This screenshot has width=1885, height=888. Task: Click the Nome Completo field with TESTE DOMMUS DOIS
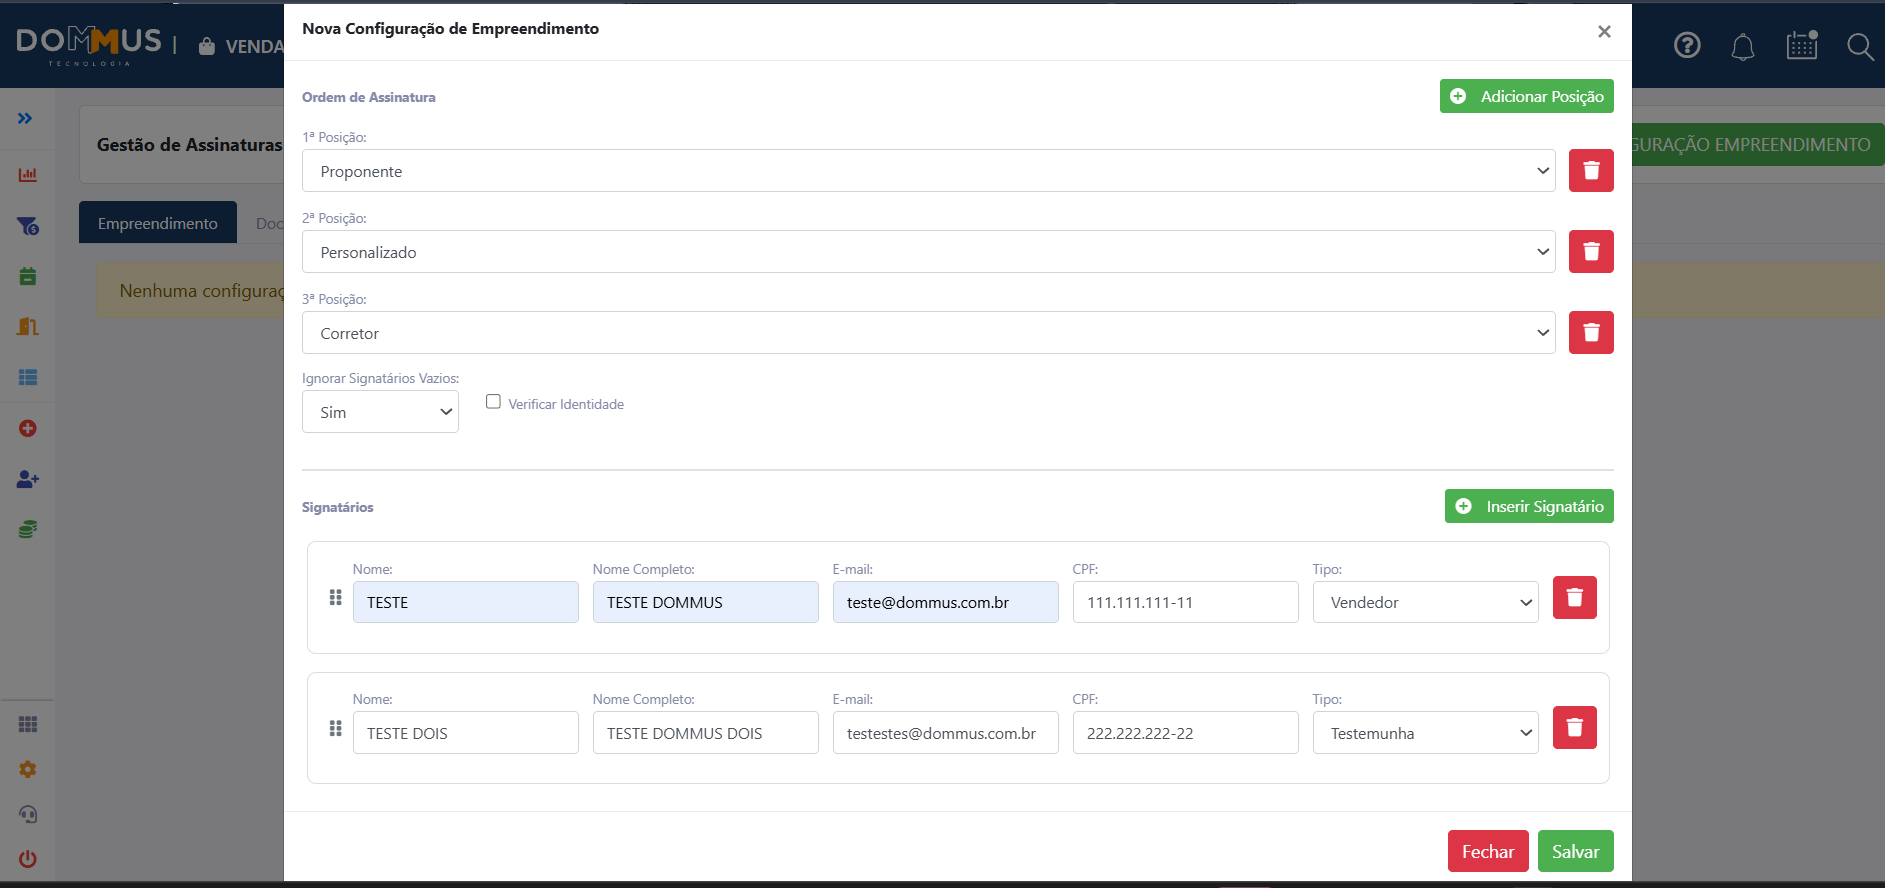pyautogui.click(x=705, y=733)
